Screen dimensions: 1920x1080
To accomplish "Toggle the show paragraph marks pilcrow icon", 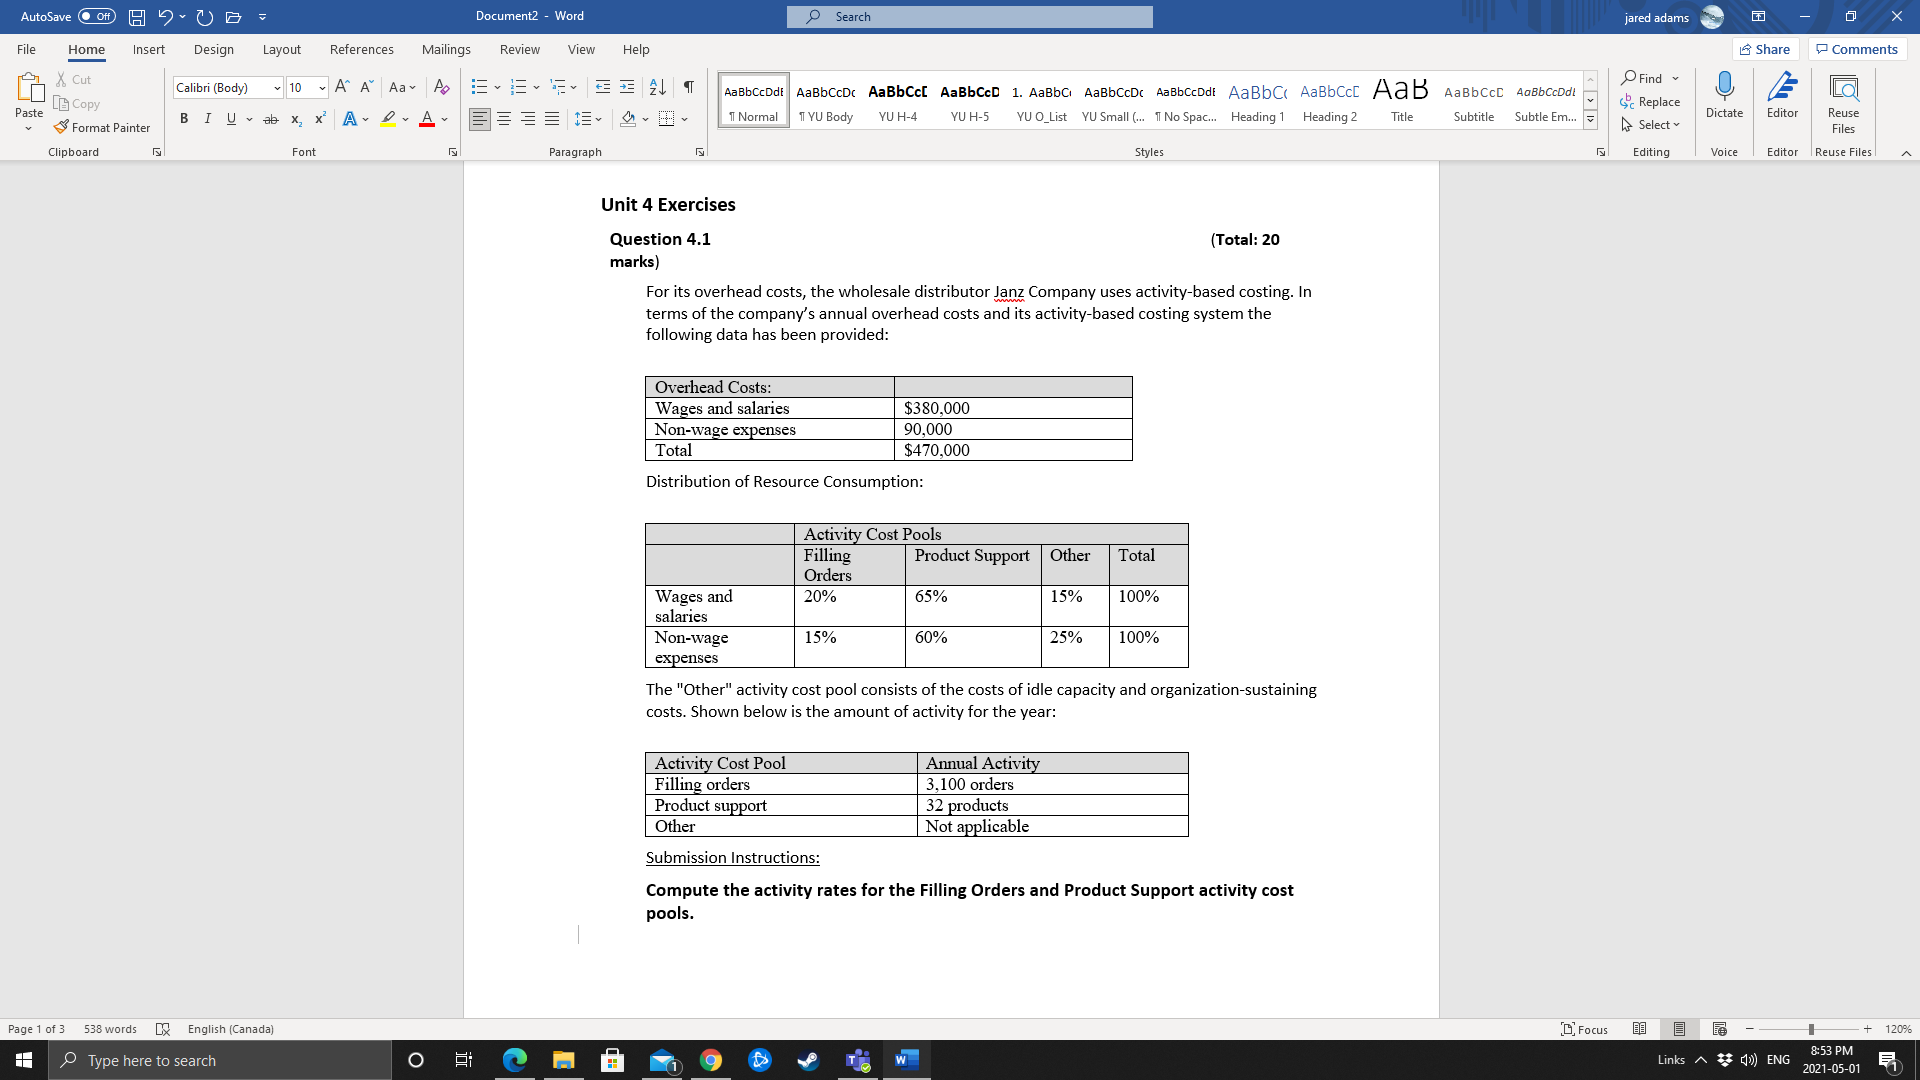I will click(x=688, y=87).
